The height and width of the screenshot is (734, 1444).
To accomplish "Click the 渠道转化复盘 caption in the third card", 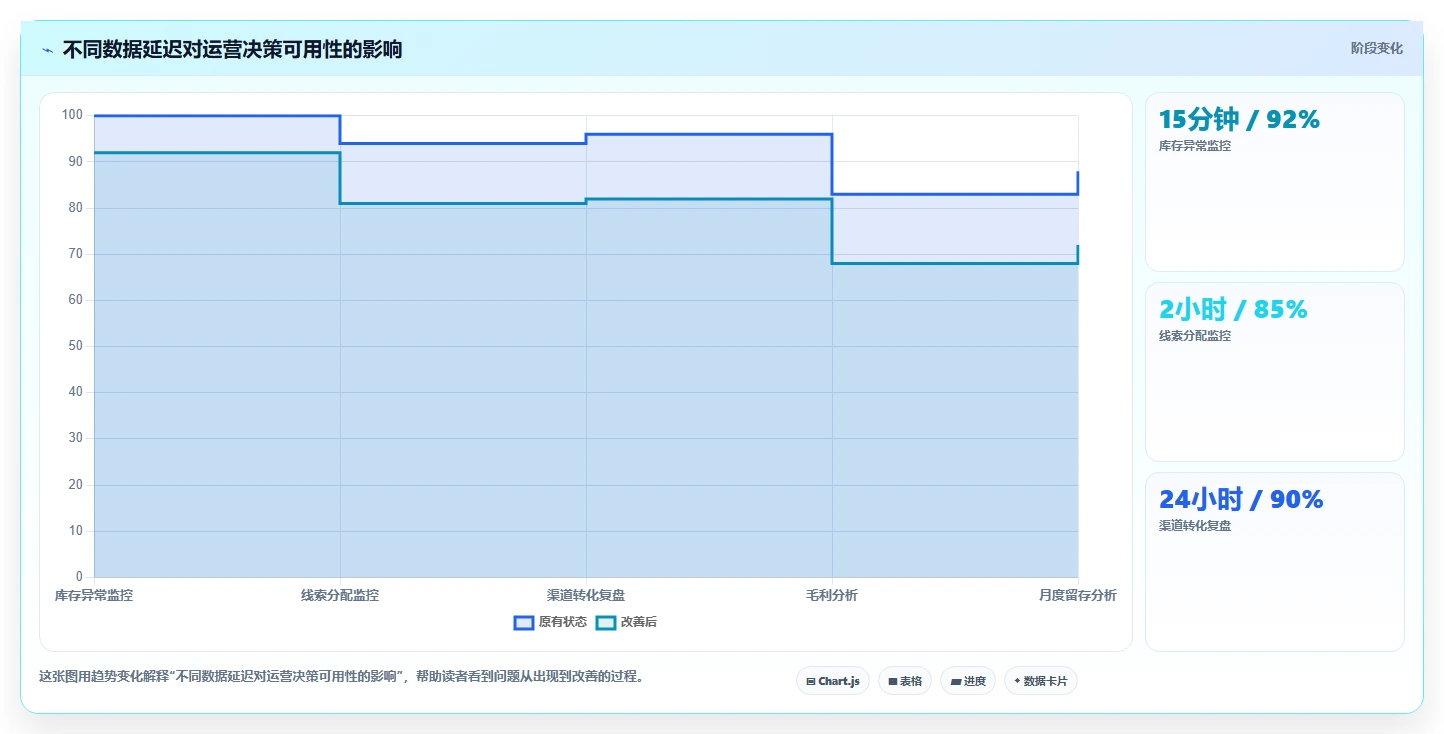I will click(1195, 526).
